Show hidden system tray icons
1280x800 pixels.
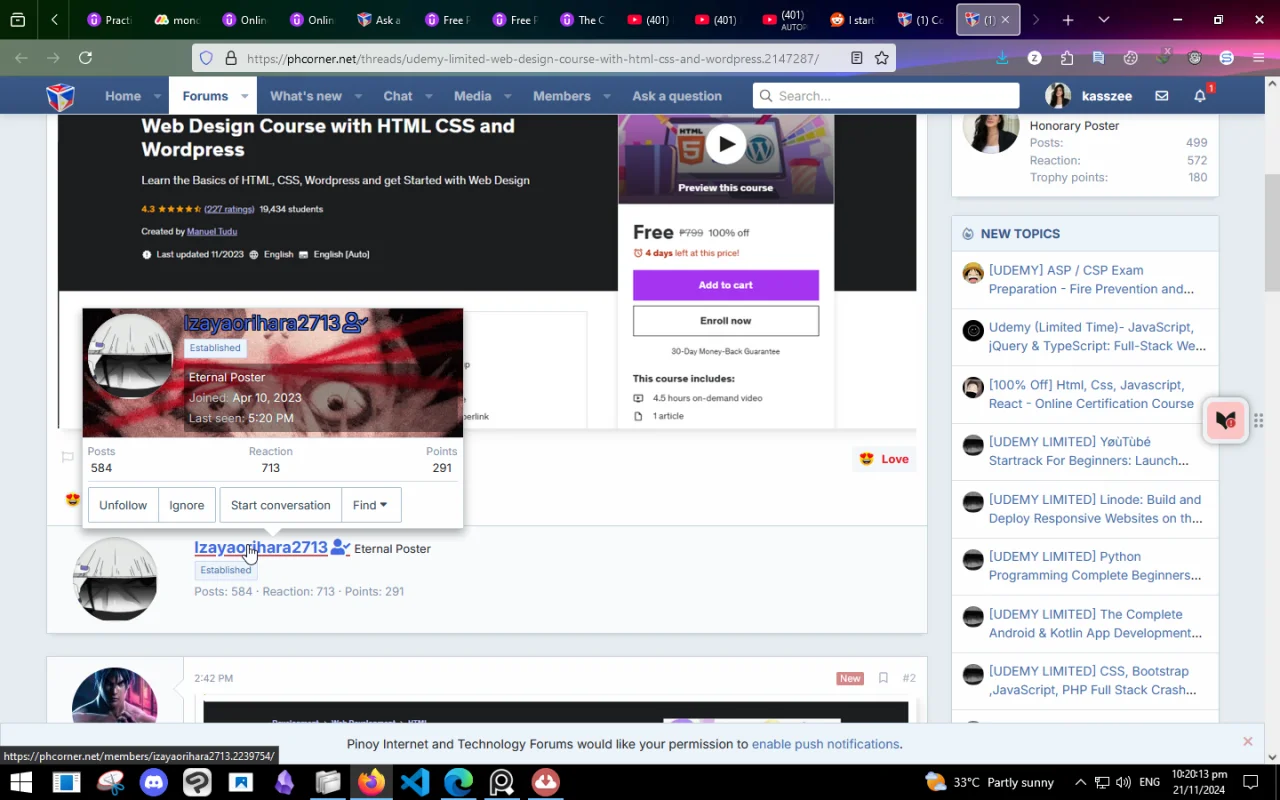tap(1080, 782)
